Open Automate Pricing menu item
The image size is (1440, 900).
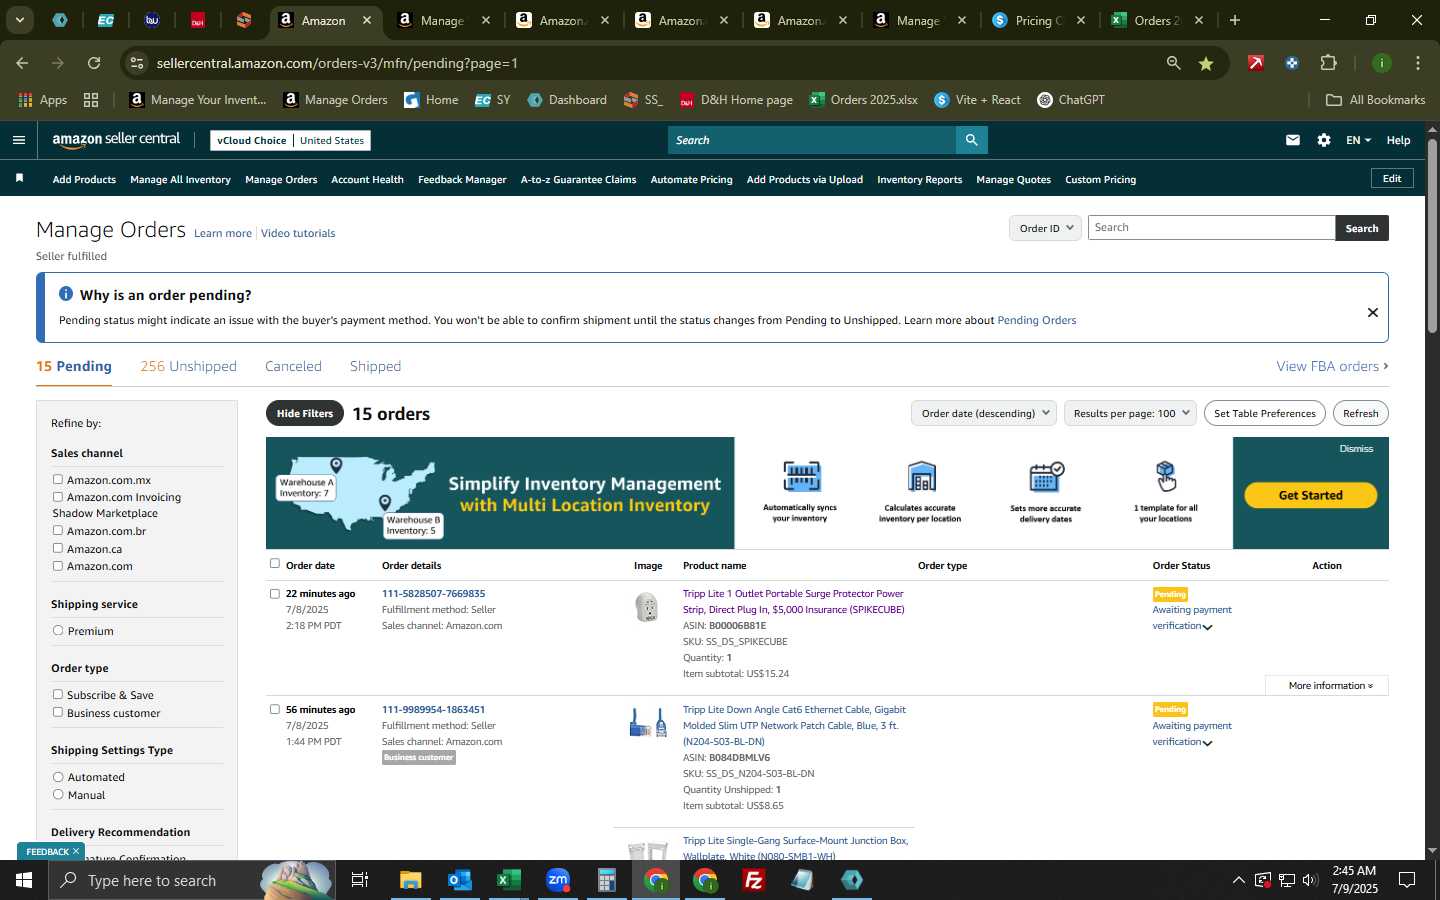pos(691,180)
